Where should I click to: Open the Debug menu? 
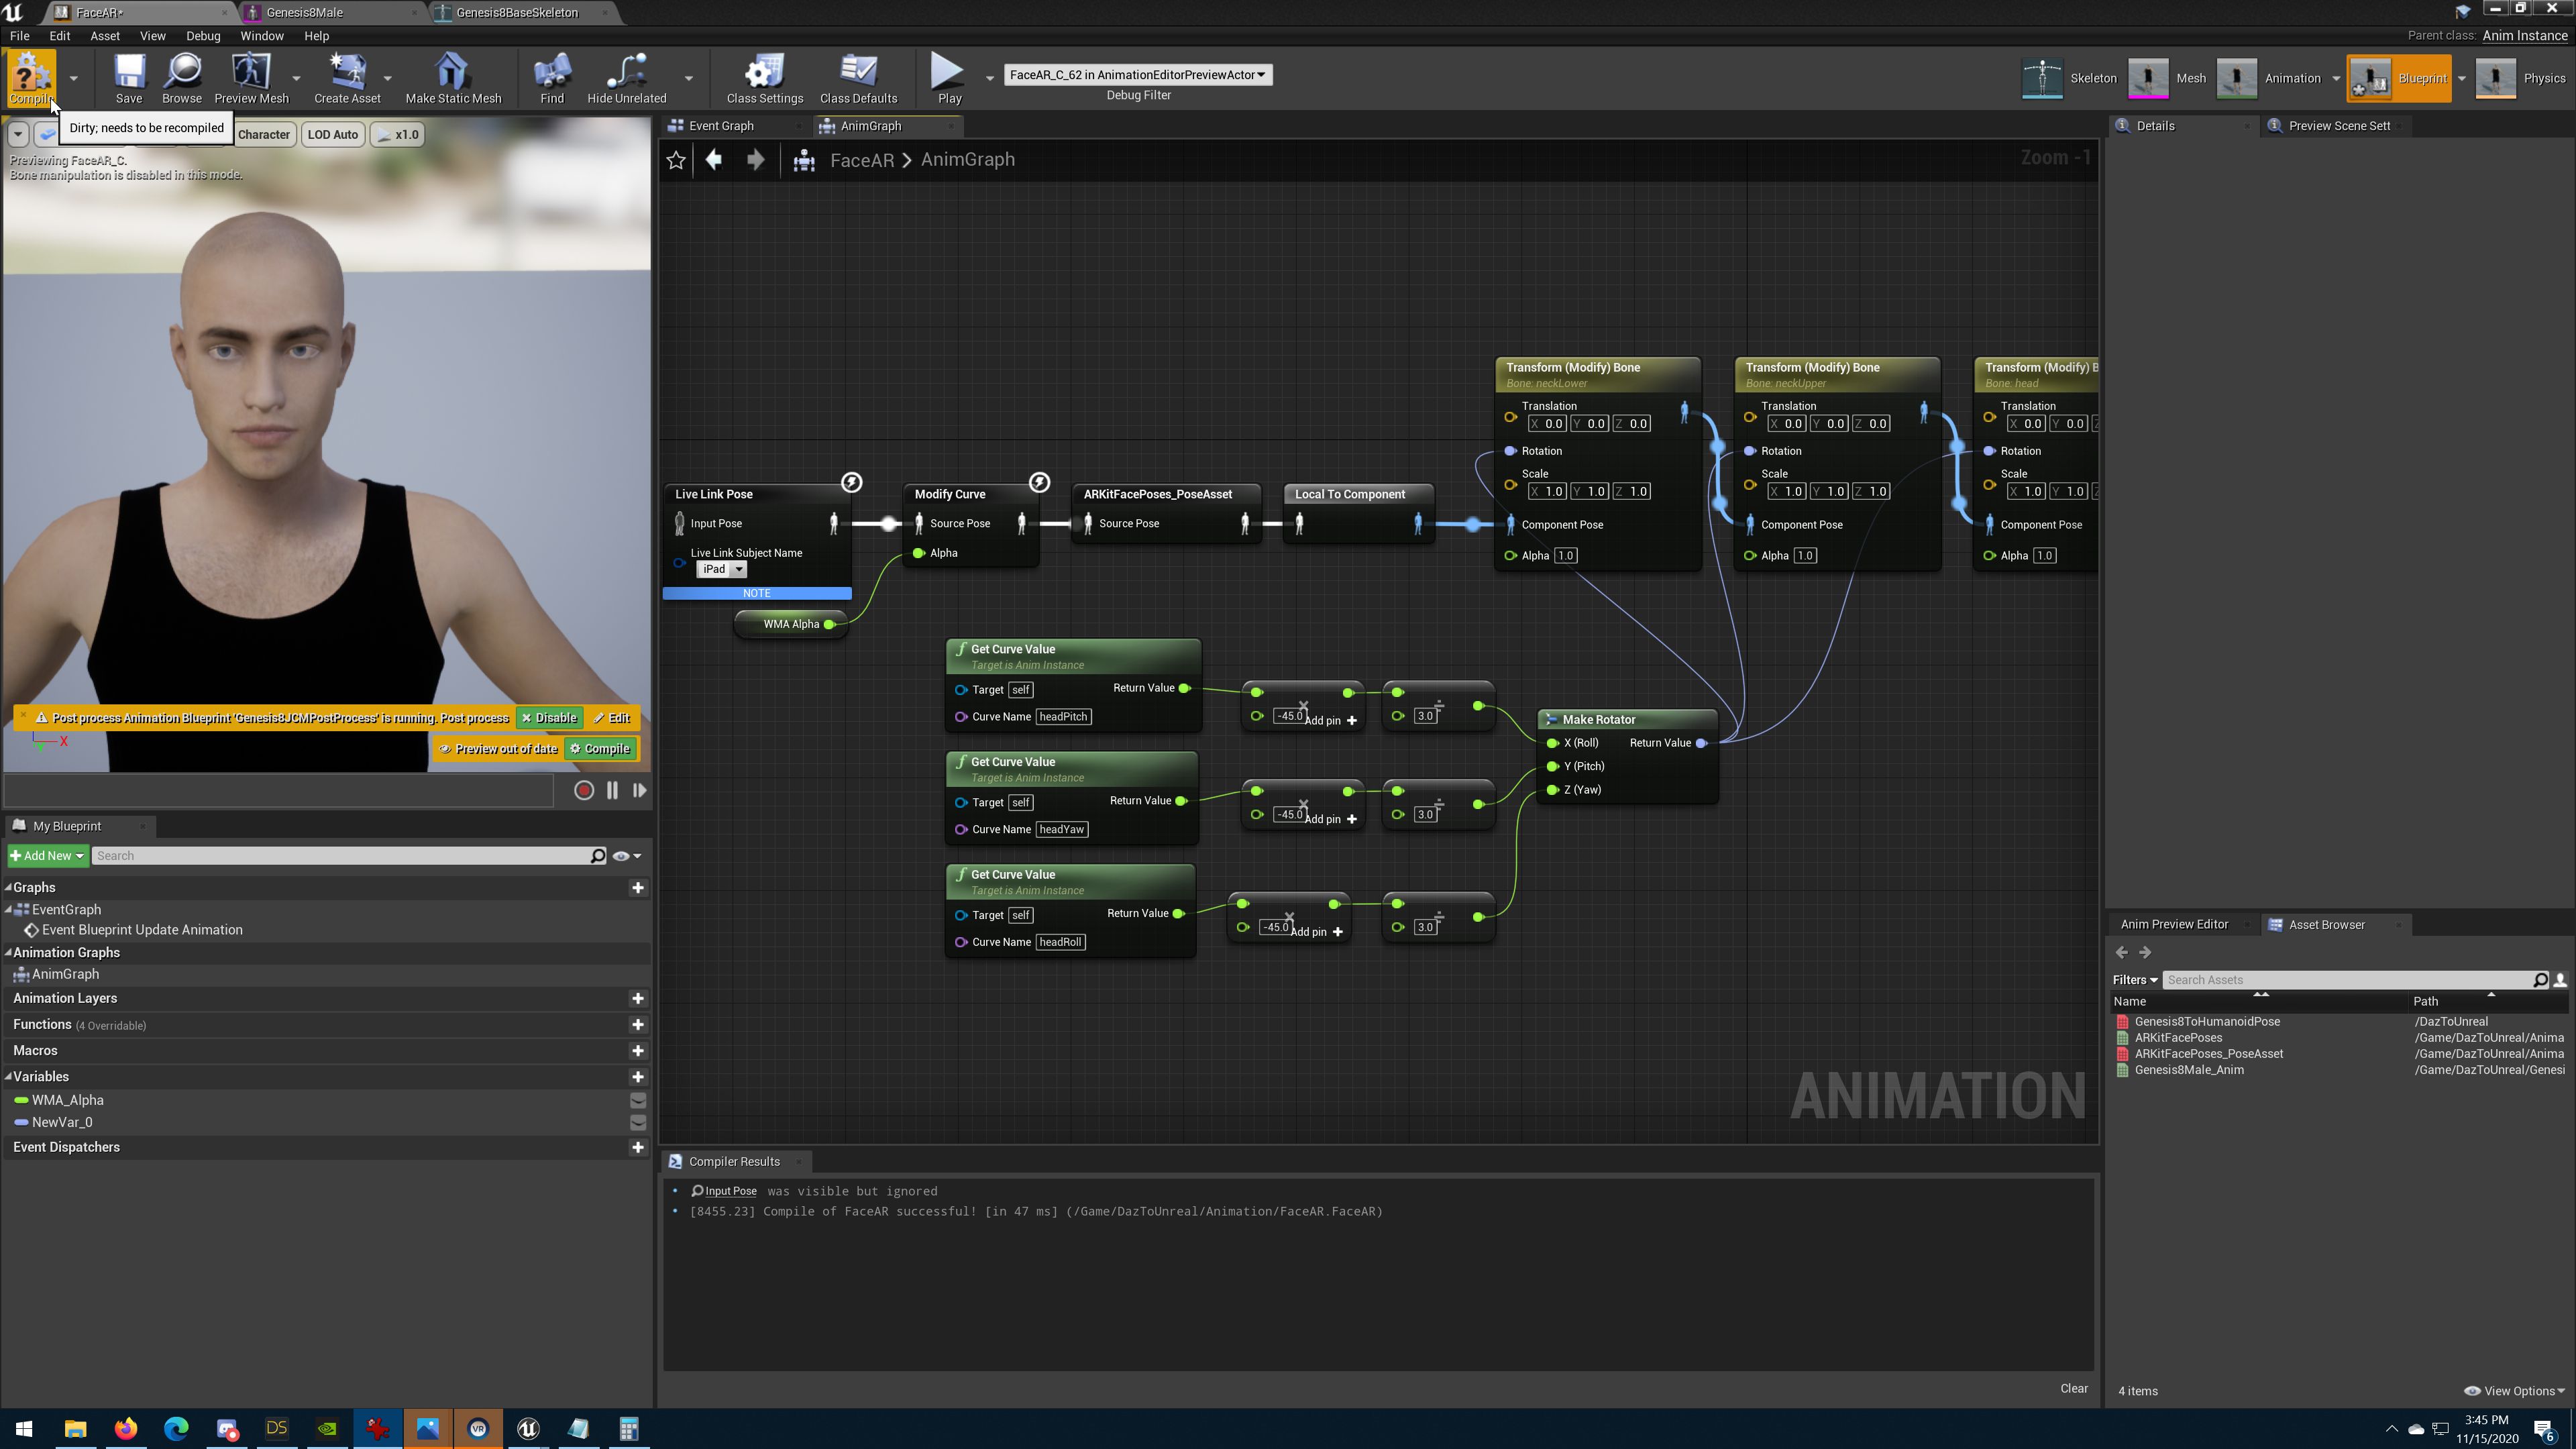203,36
